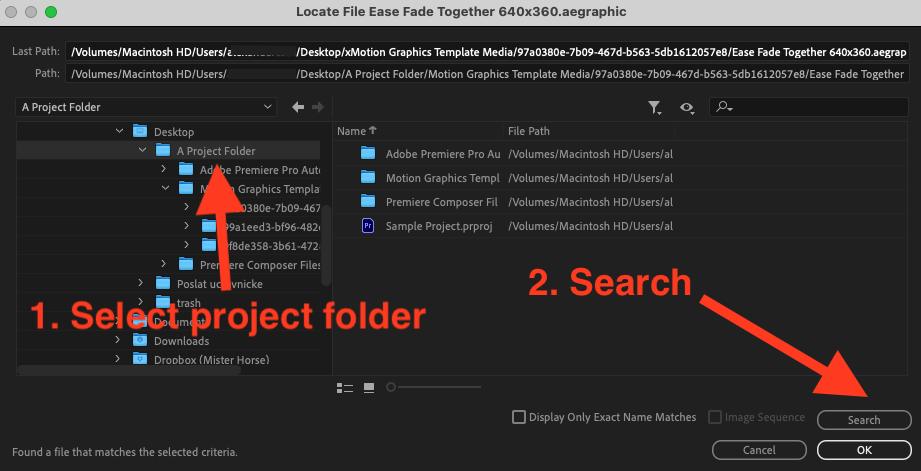
Task: Select the Sample Project.prproj file icon
Action: click(367, 226)
